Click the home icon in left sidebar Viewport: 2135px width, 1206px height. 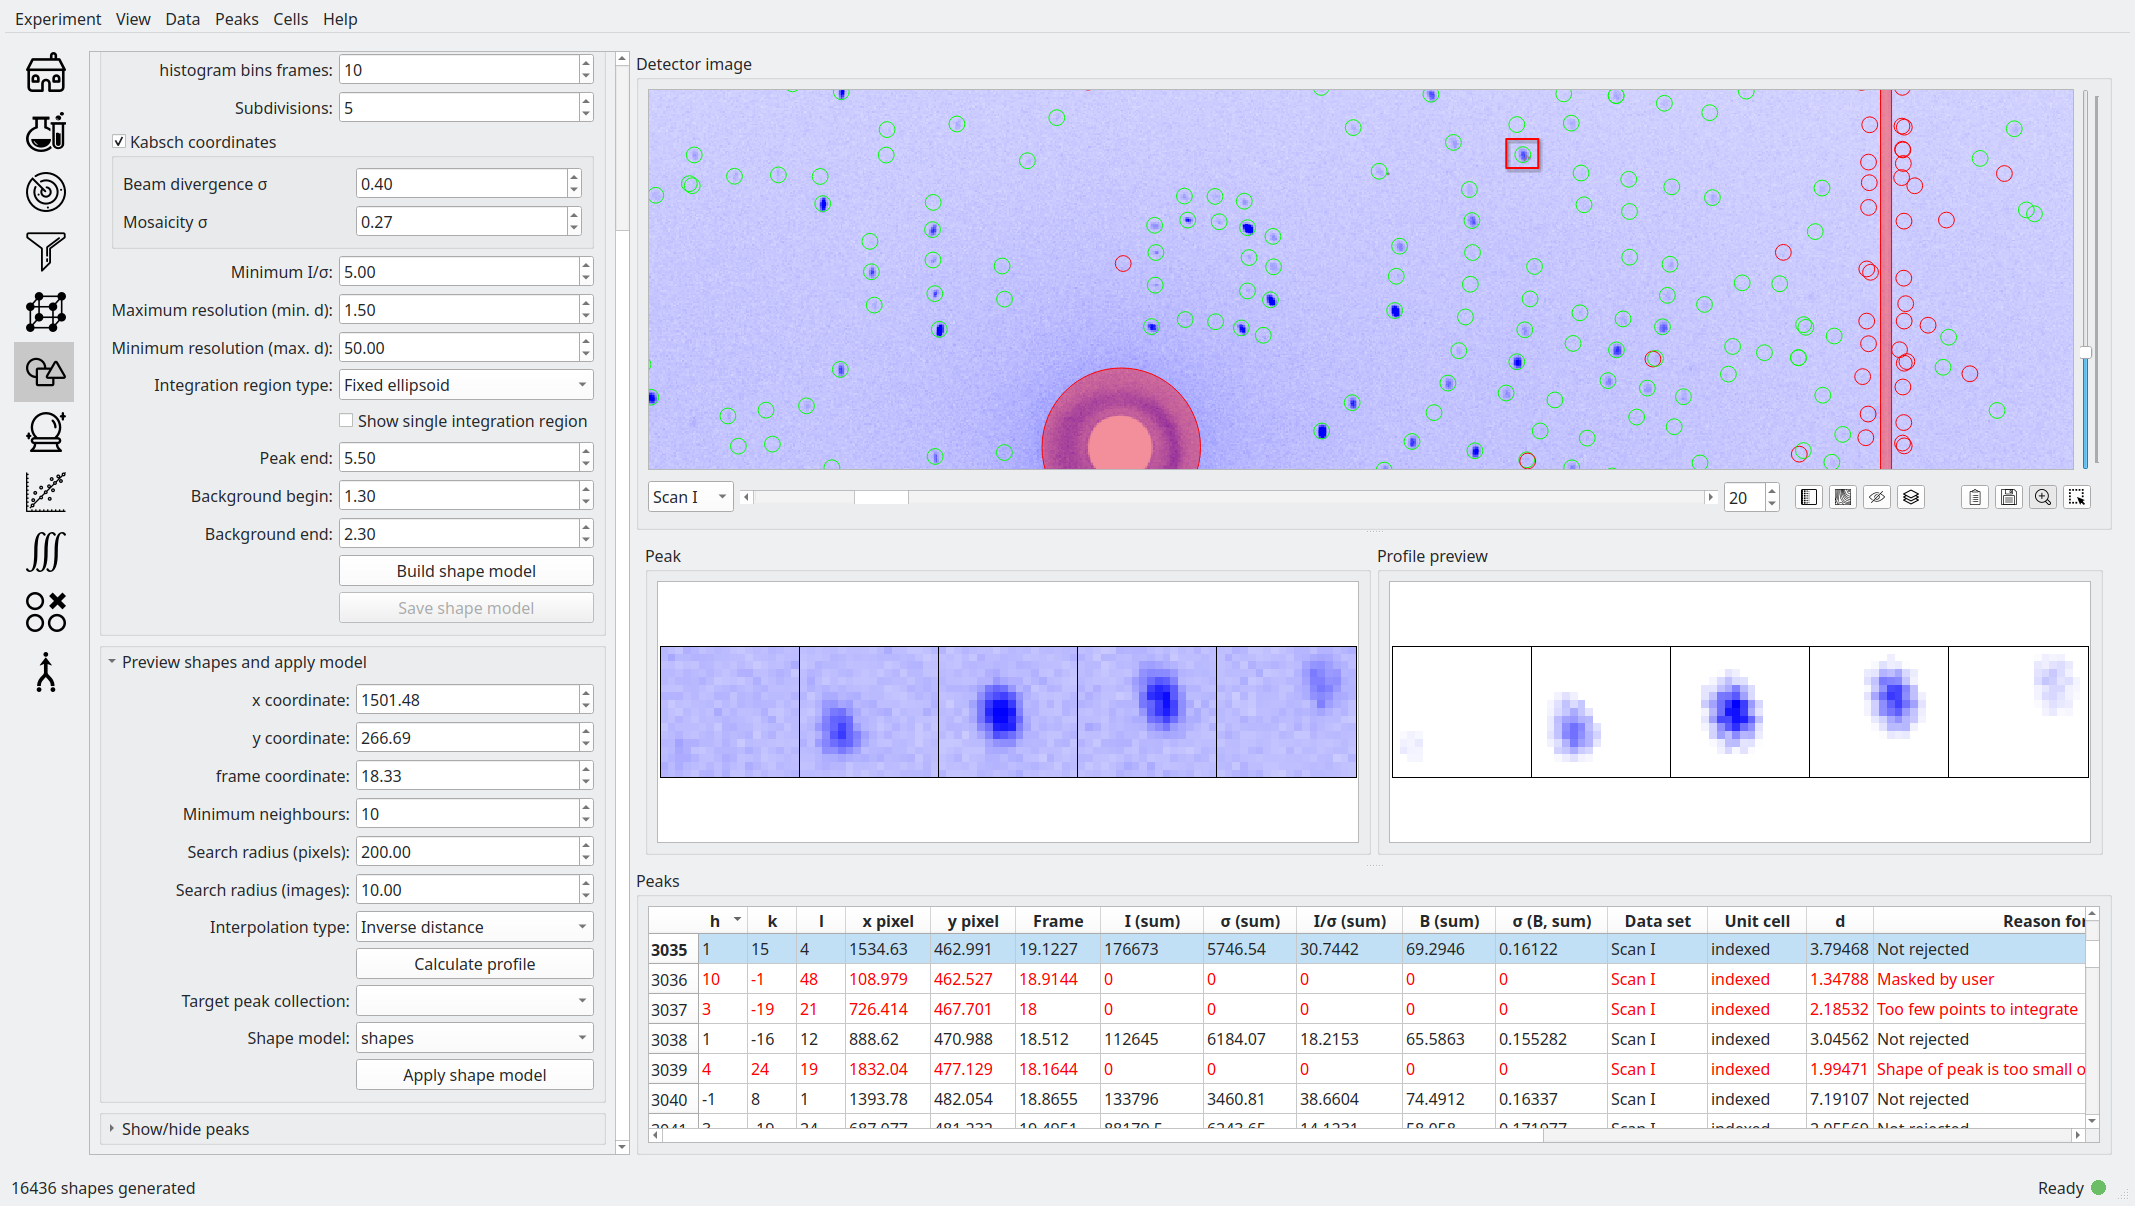(45, 73)
